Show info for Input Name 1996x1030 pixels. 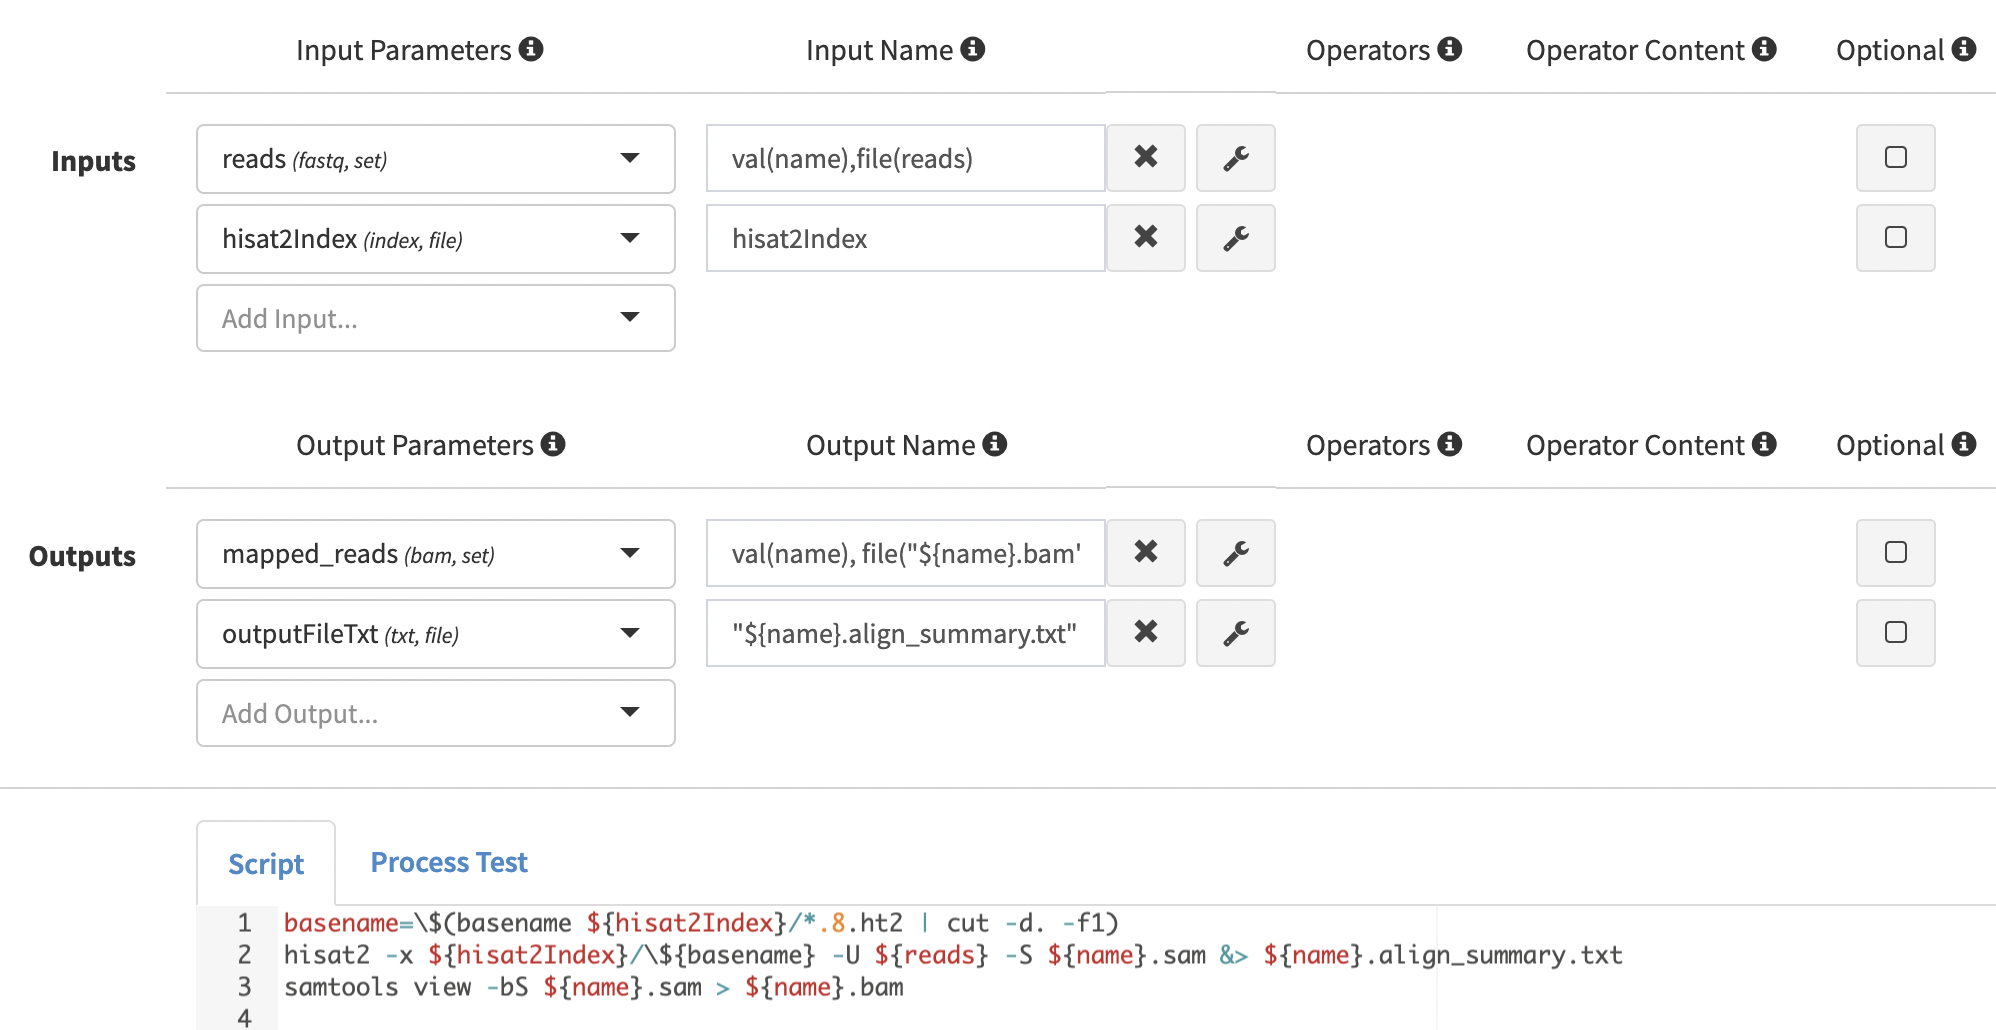point(973,49)
